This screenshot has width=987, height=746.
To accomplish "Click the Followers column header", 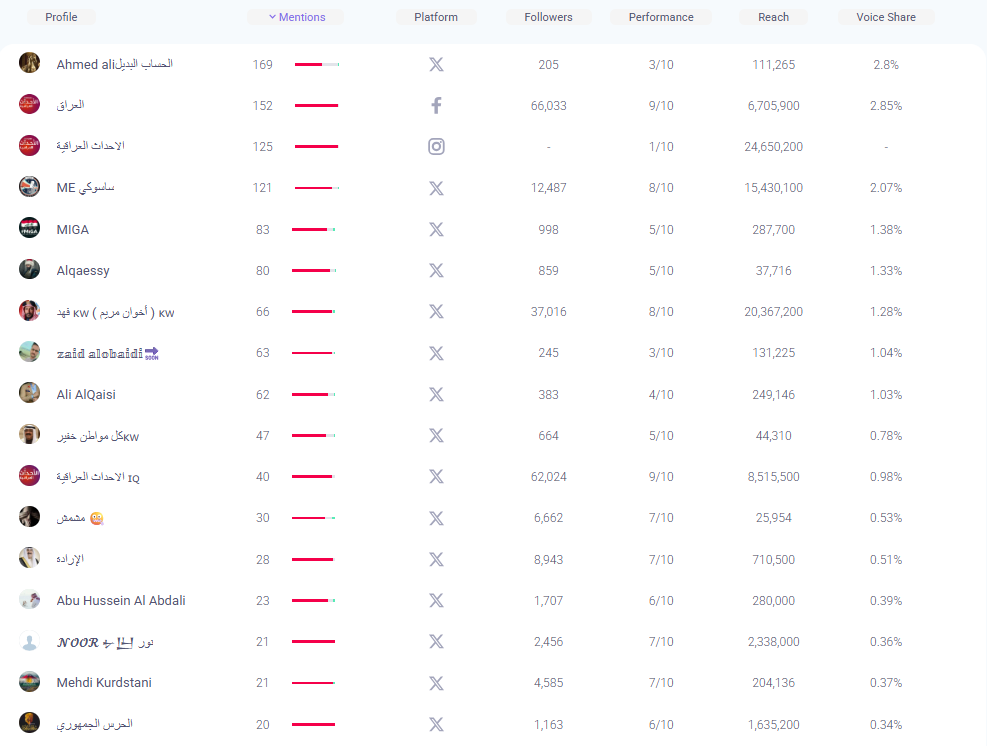I will pos(548,17).
